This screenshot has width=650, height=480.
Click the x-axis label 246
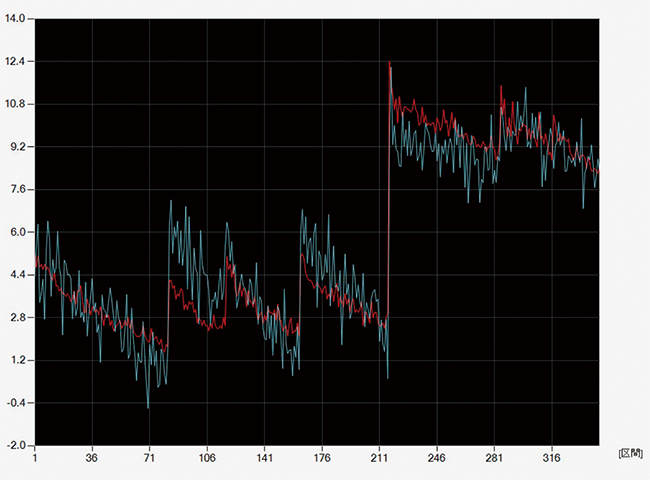tap(437, 458)
